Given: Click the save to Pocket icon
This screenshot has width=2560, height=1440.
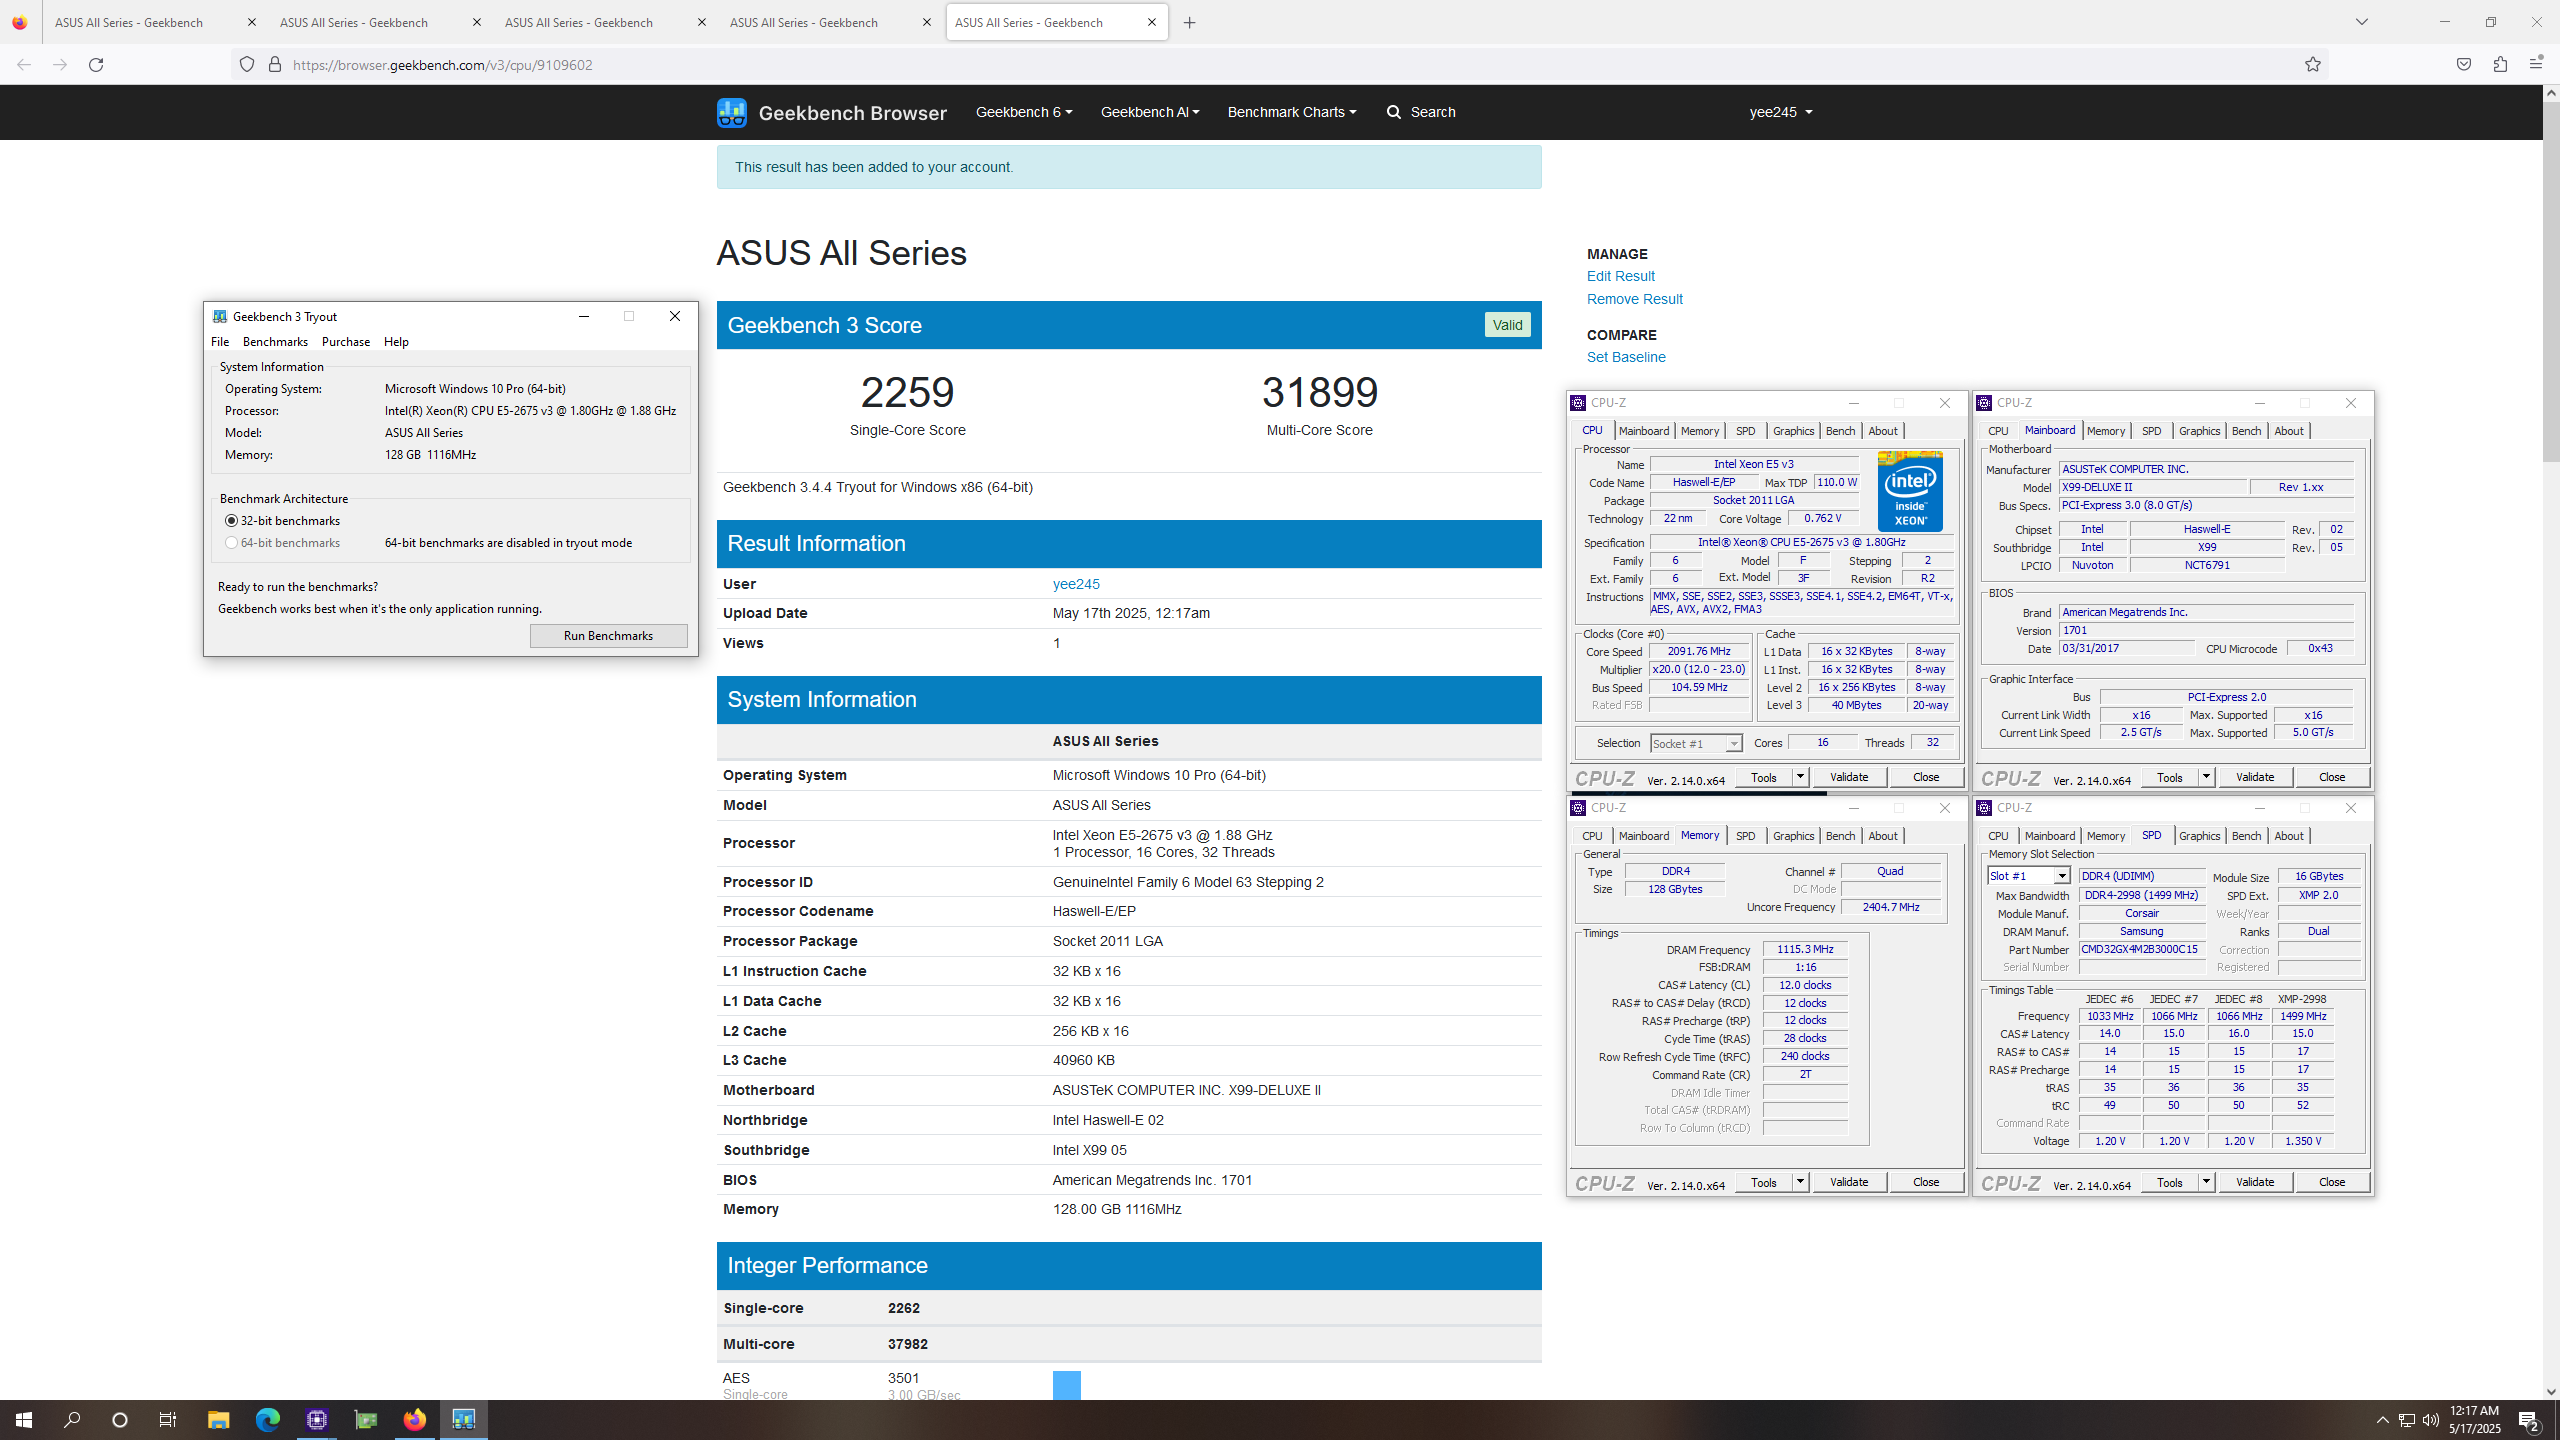Looking at the screenshot, I should pyautogui.click(x=2464, y=65).
